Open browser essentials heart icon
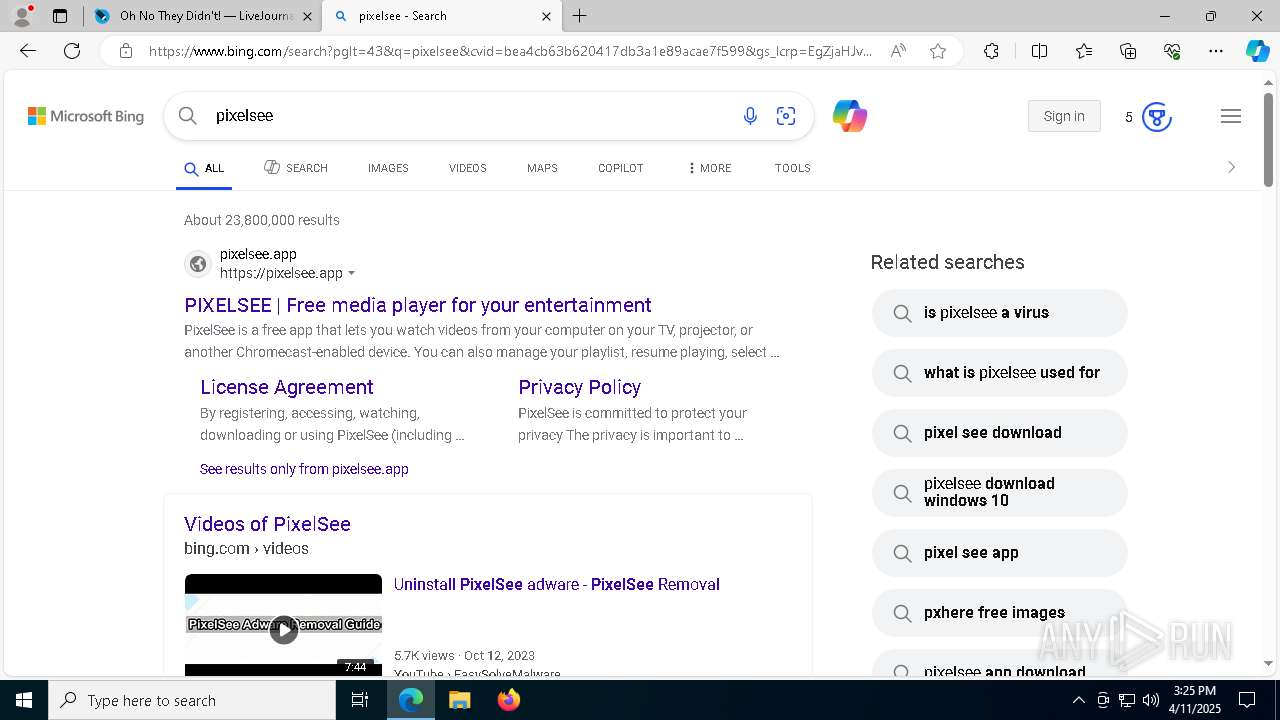 coord(1172,51)
